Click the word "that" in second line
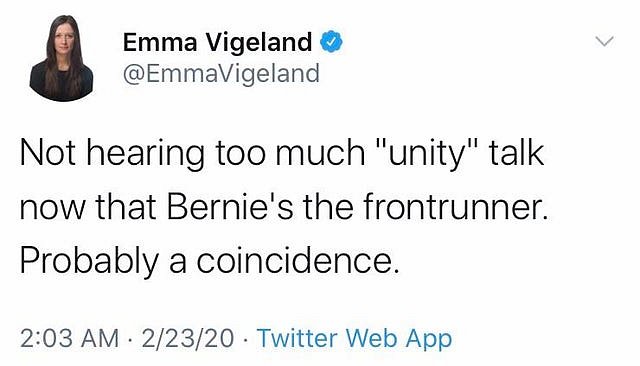 (x=126, y=206)
